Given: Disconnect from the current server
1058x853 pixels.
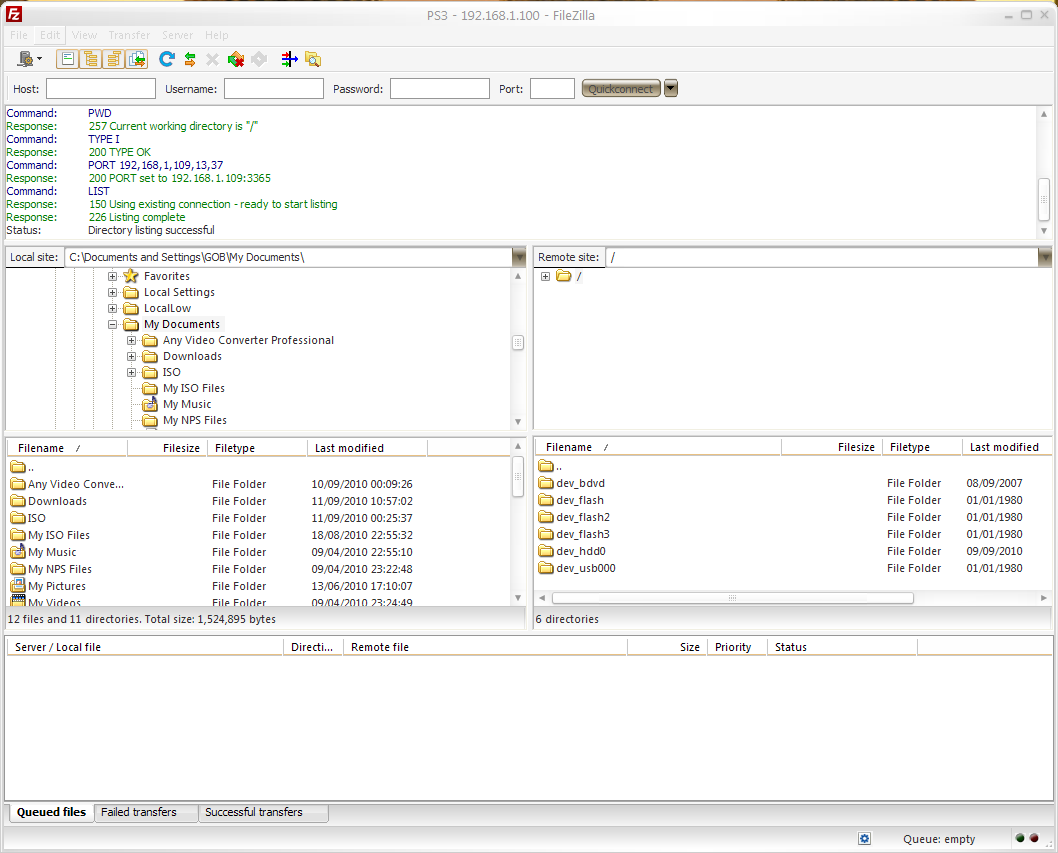Looking at the screenshot, I should coord(236,59).
